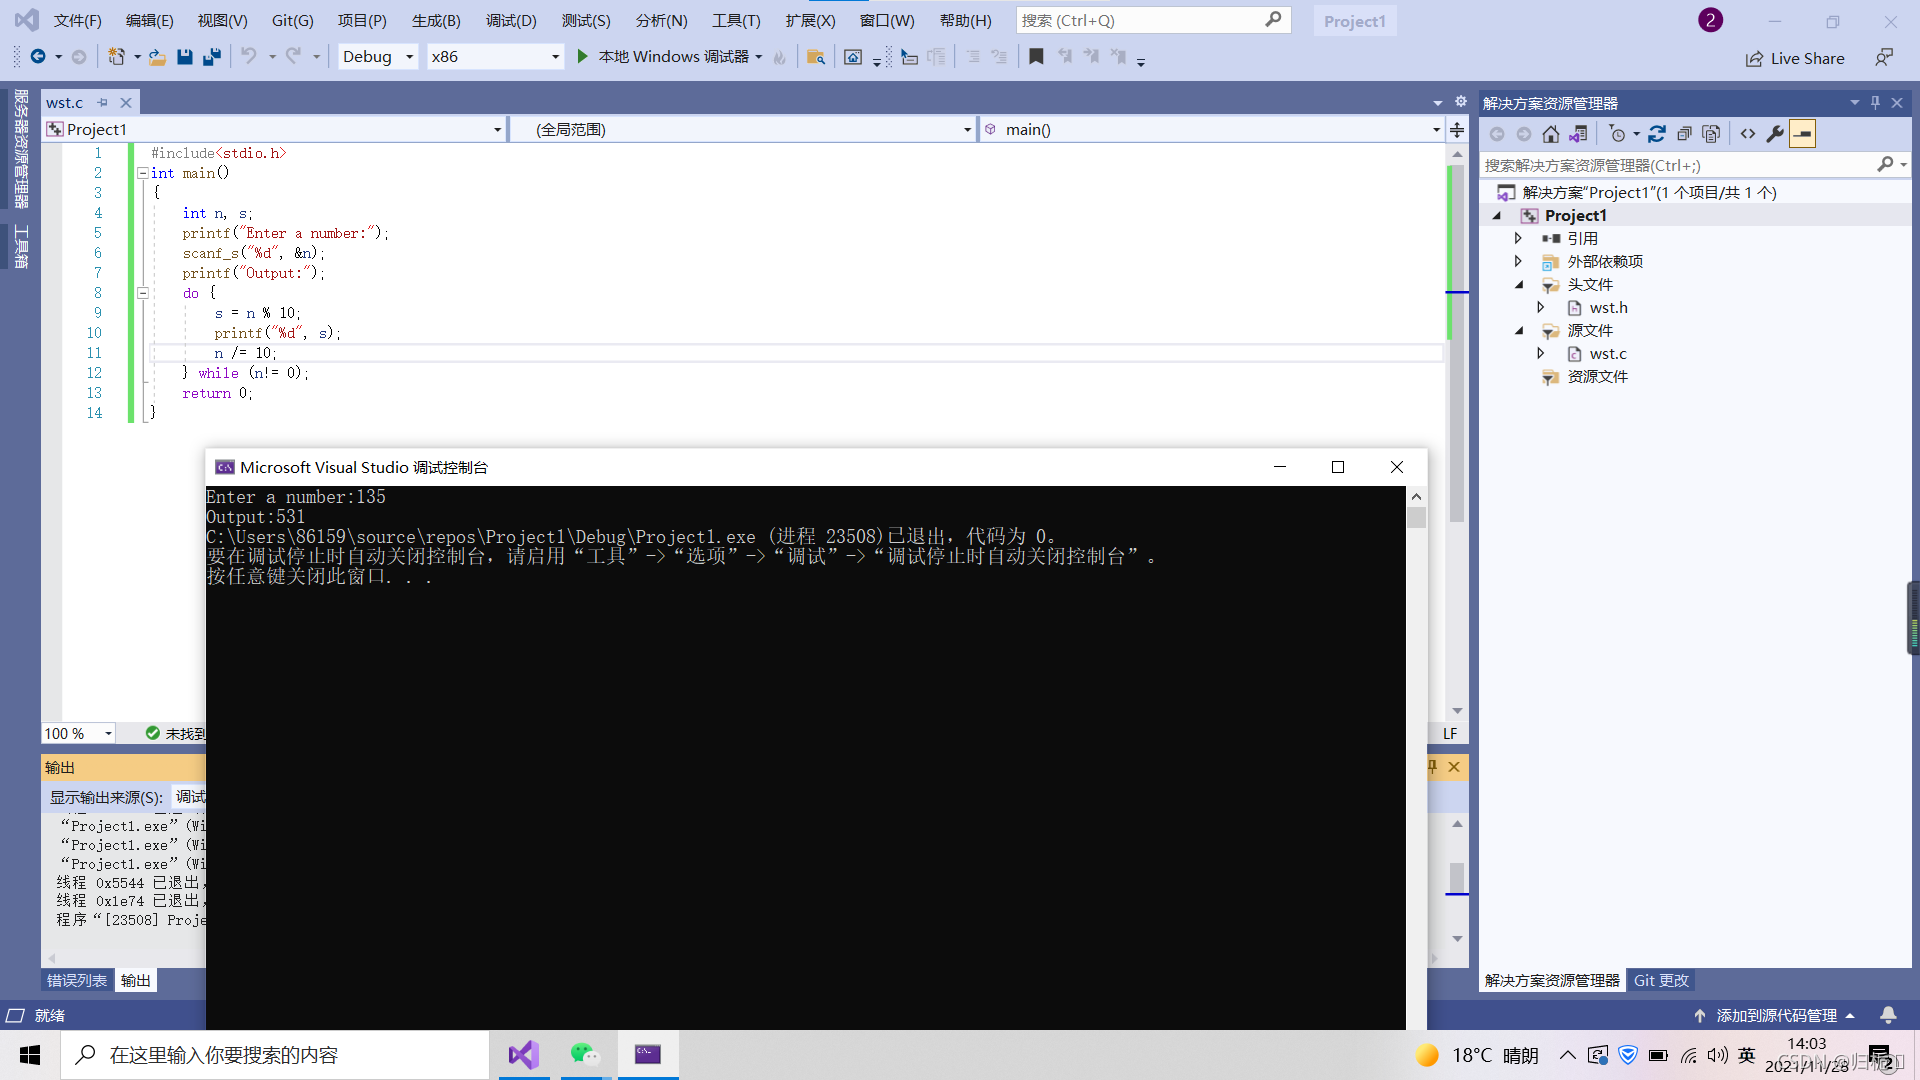
Task: Open the feedback icon next to Live Share
Action: tap(1884, 58)
